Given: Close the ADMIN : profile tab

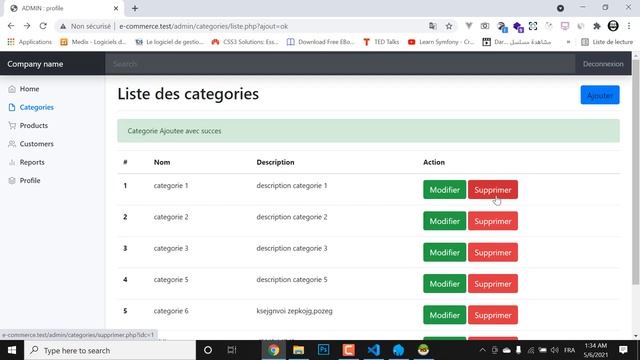Looking at the screenshot, I should click(x=116, y=8).
